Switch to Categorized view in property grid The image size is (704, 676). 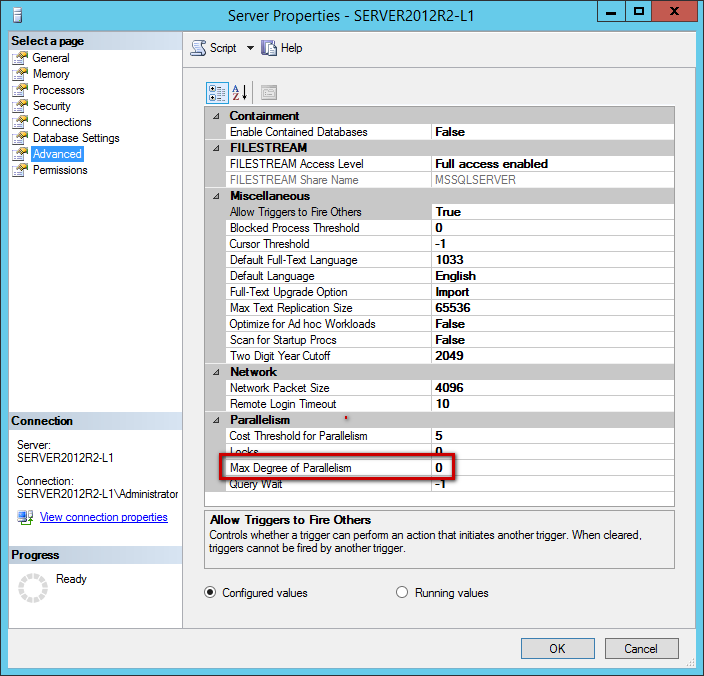pos(217,93)
